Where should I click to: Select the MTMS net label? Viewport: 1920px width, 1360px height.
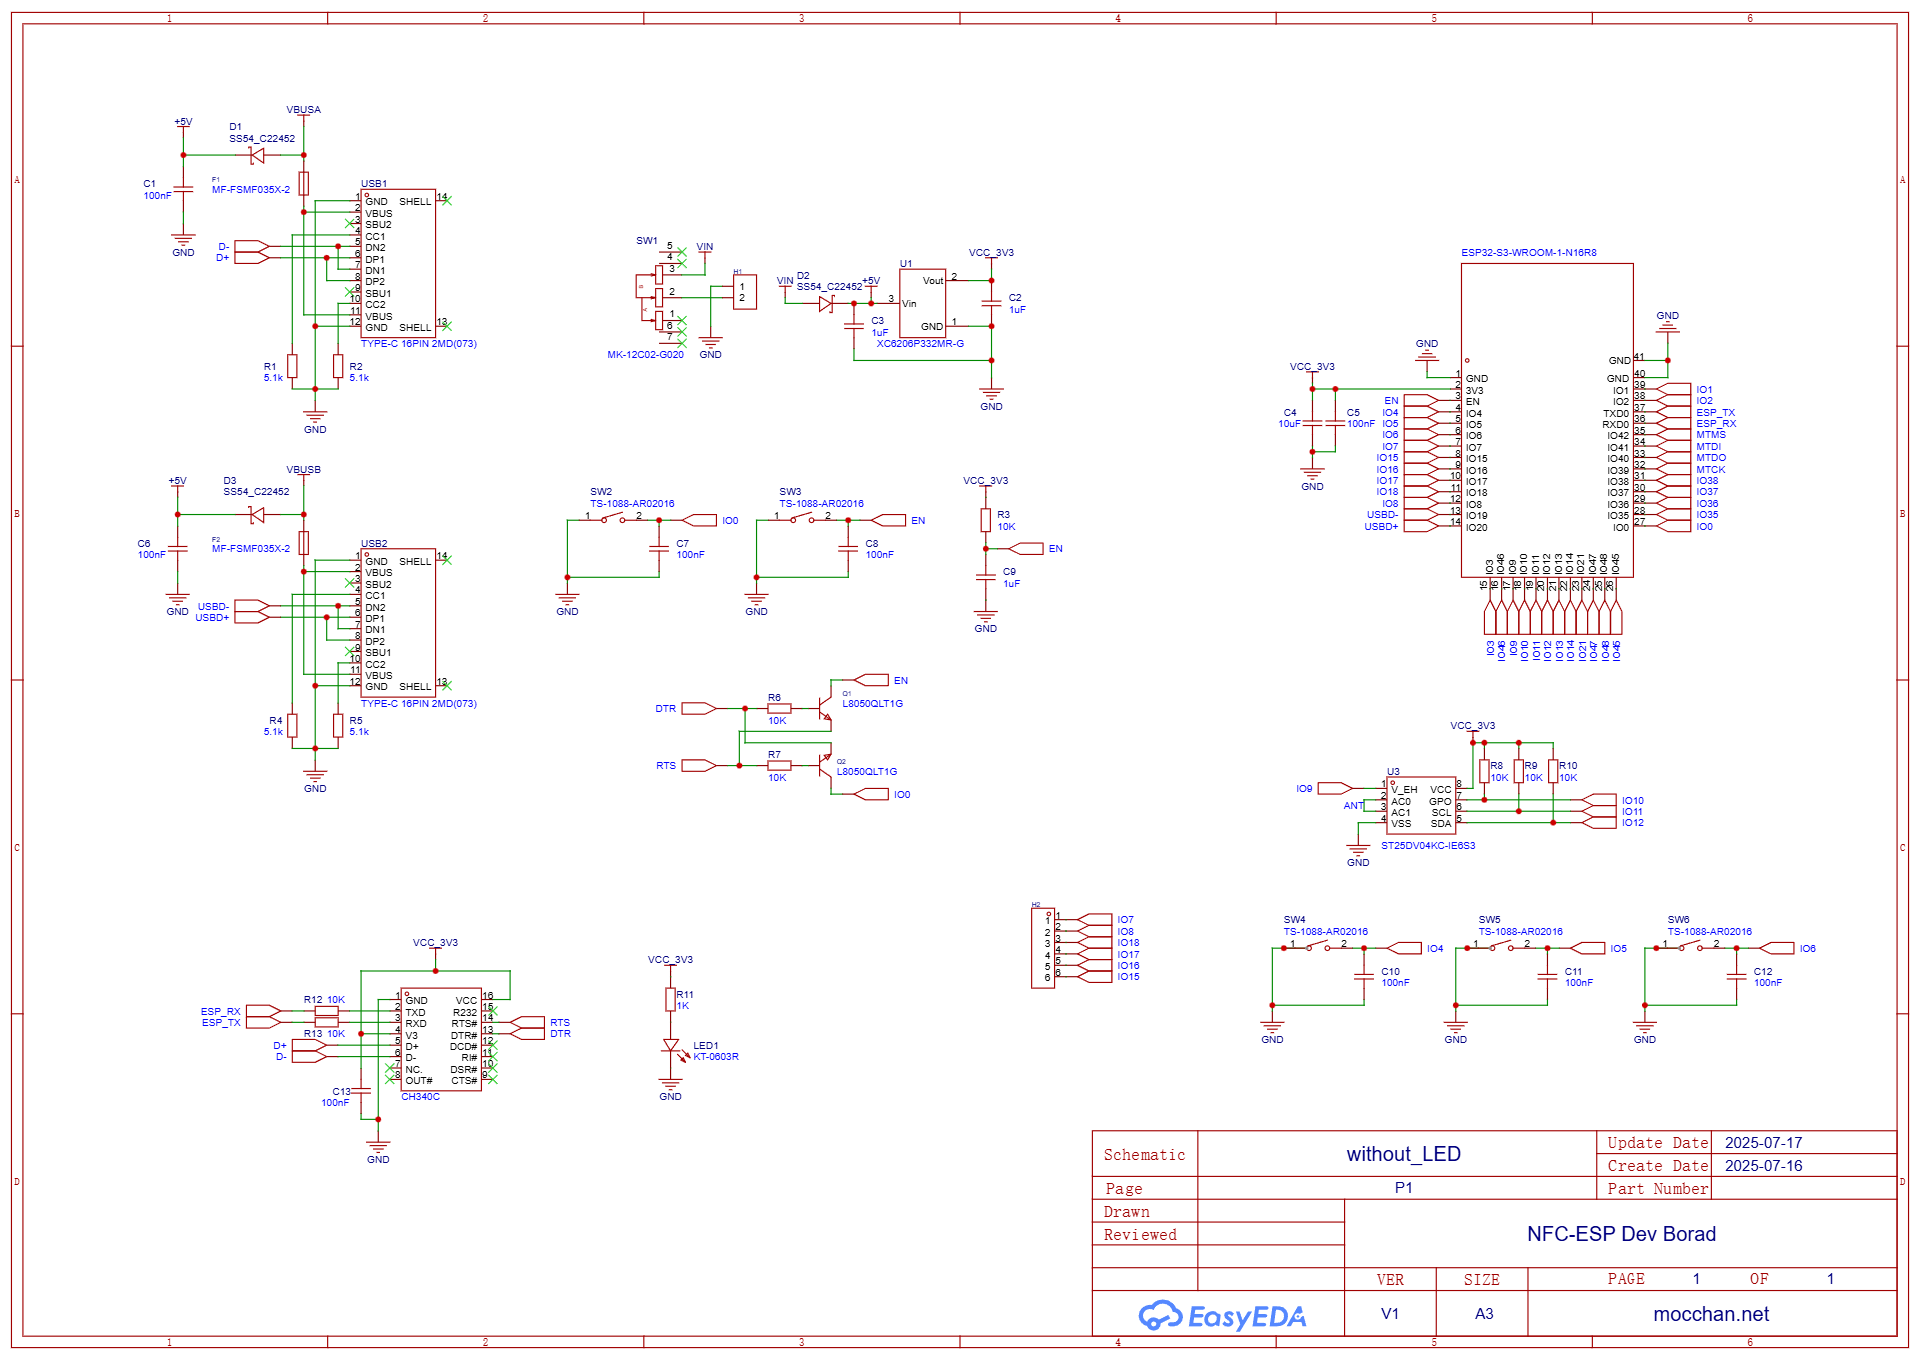[1711, 435]
